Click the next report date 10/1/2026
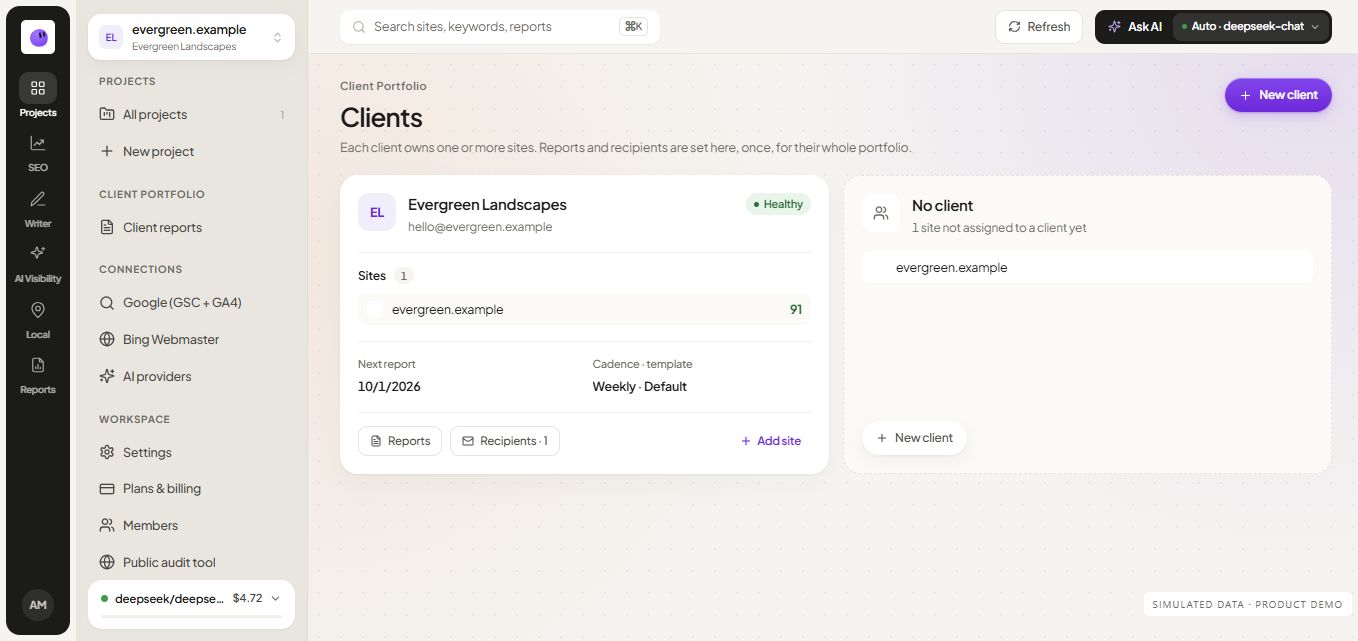Image resolution: width=1358 pixels, height=641 pixels. 389,387
